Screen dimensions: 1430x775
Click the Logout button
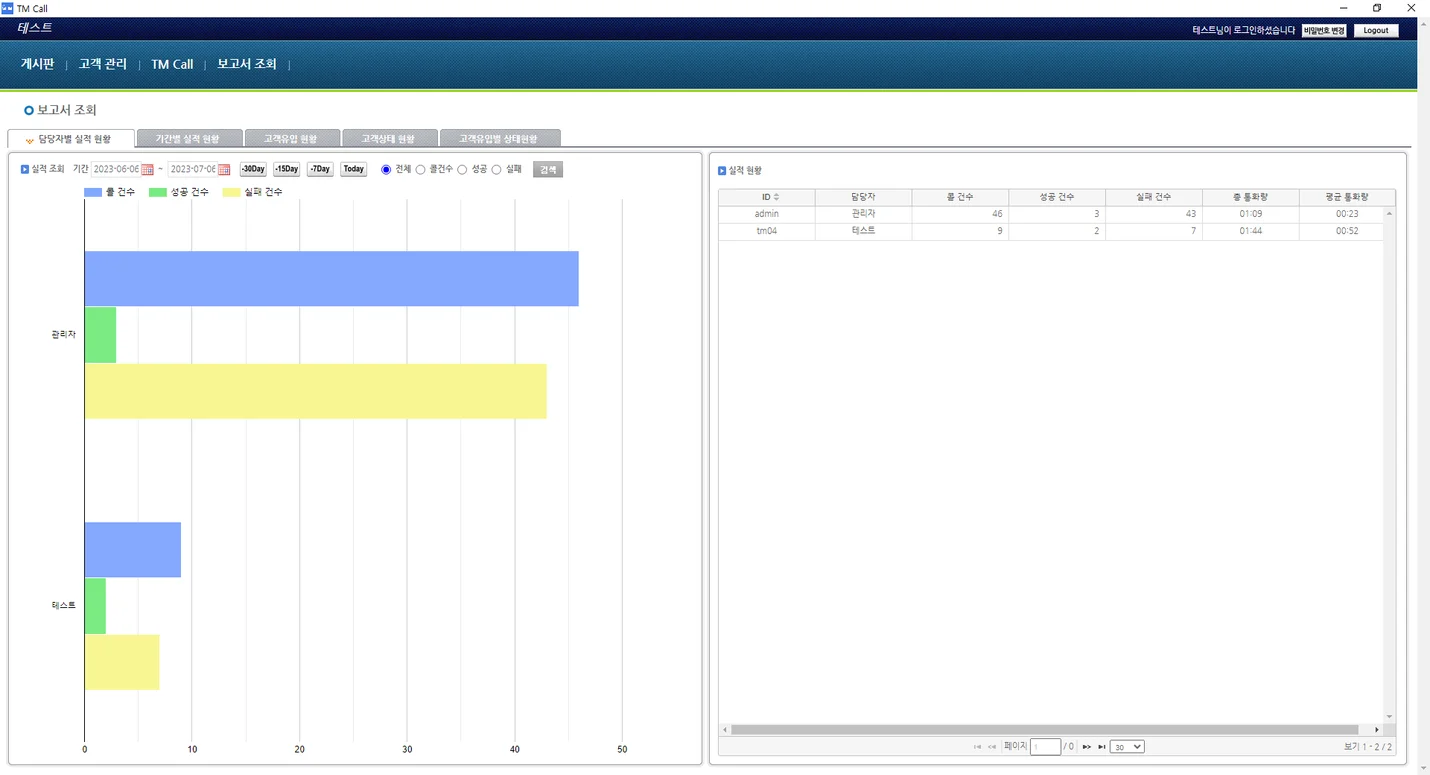[x=1376, y=31]
